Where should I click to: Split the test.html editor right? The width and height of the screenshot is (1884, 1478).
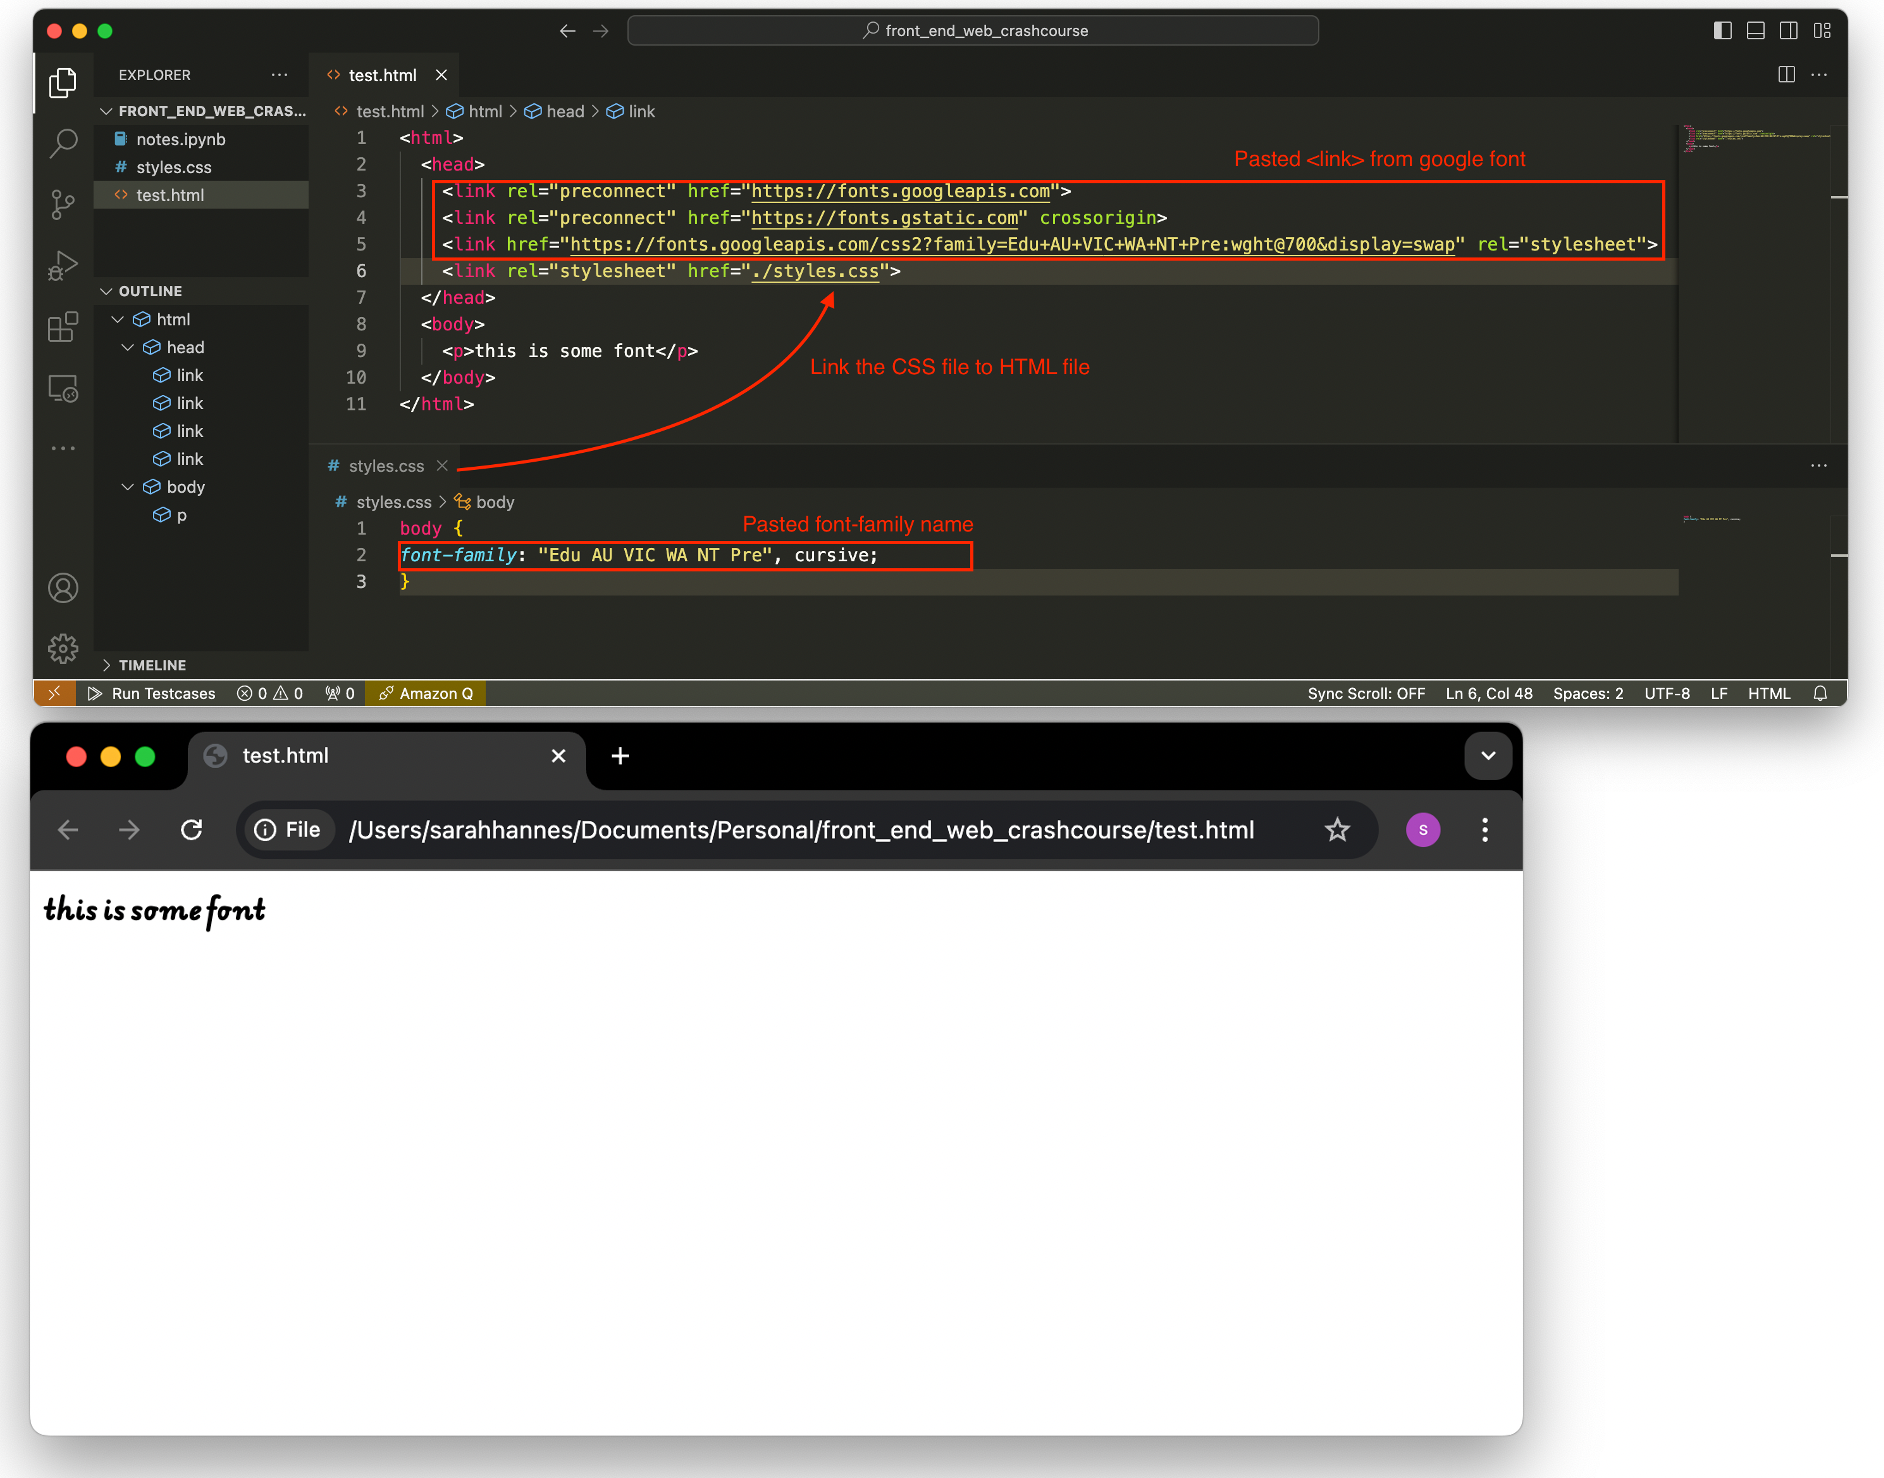point(1786,75)
